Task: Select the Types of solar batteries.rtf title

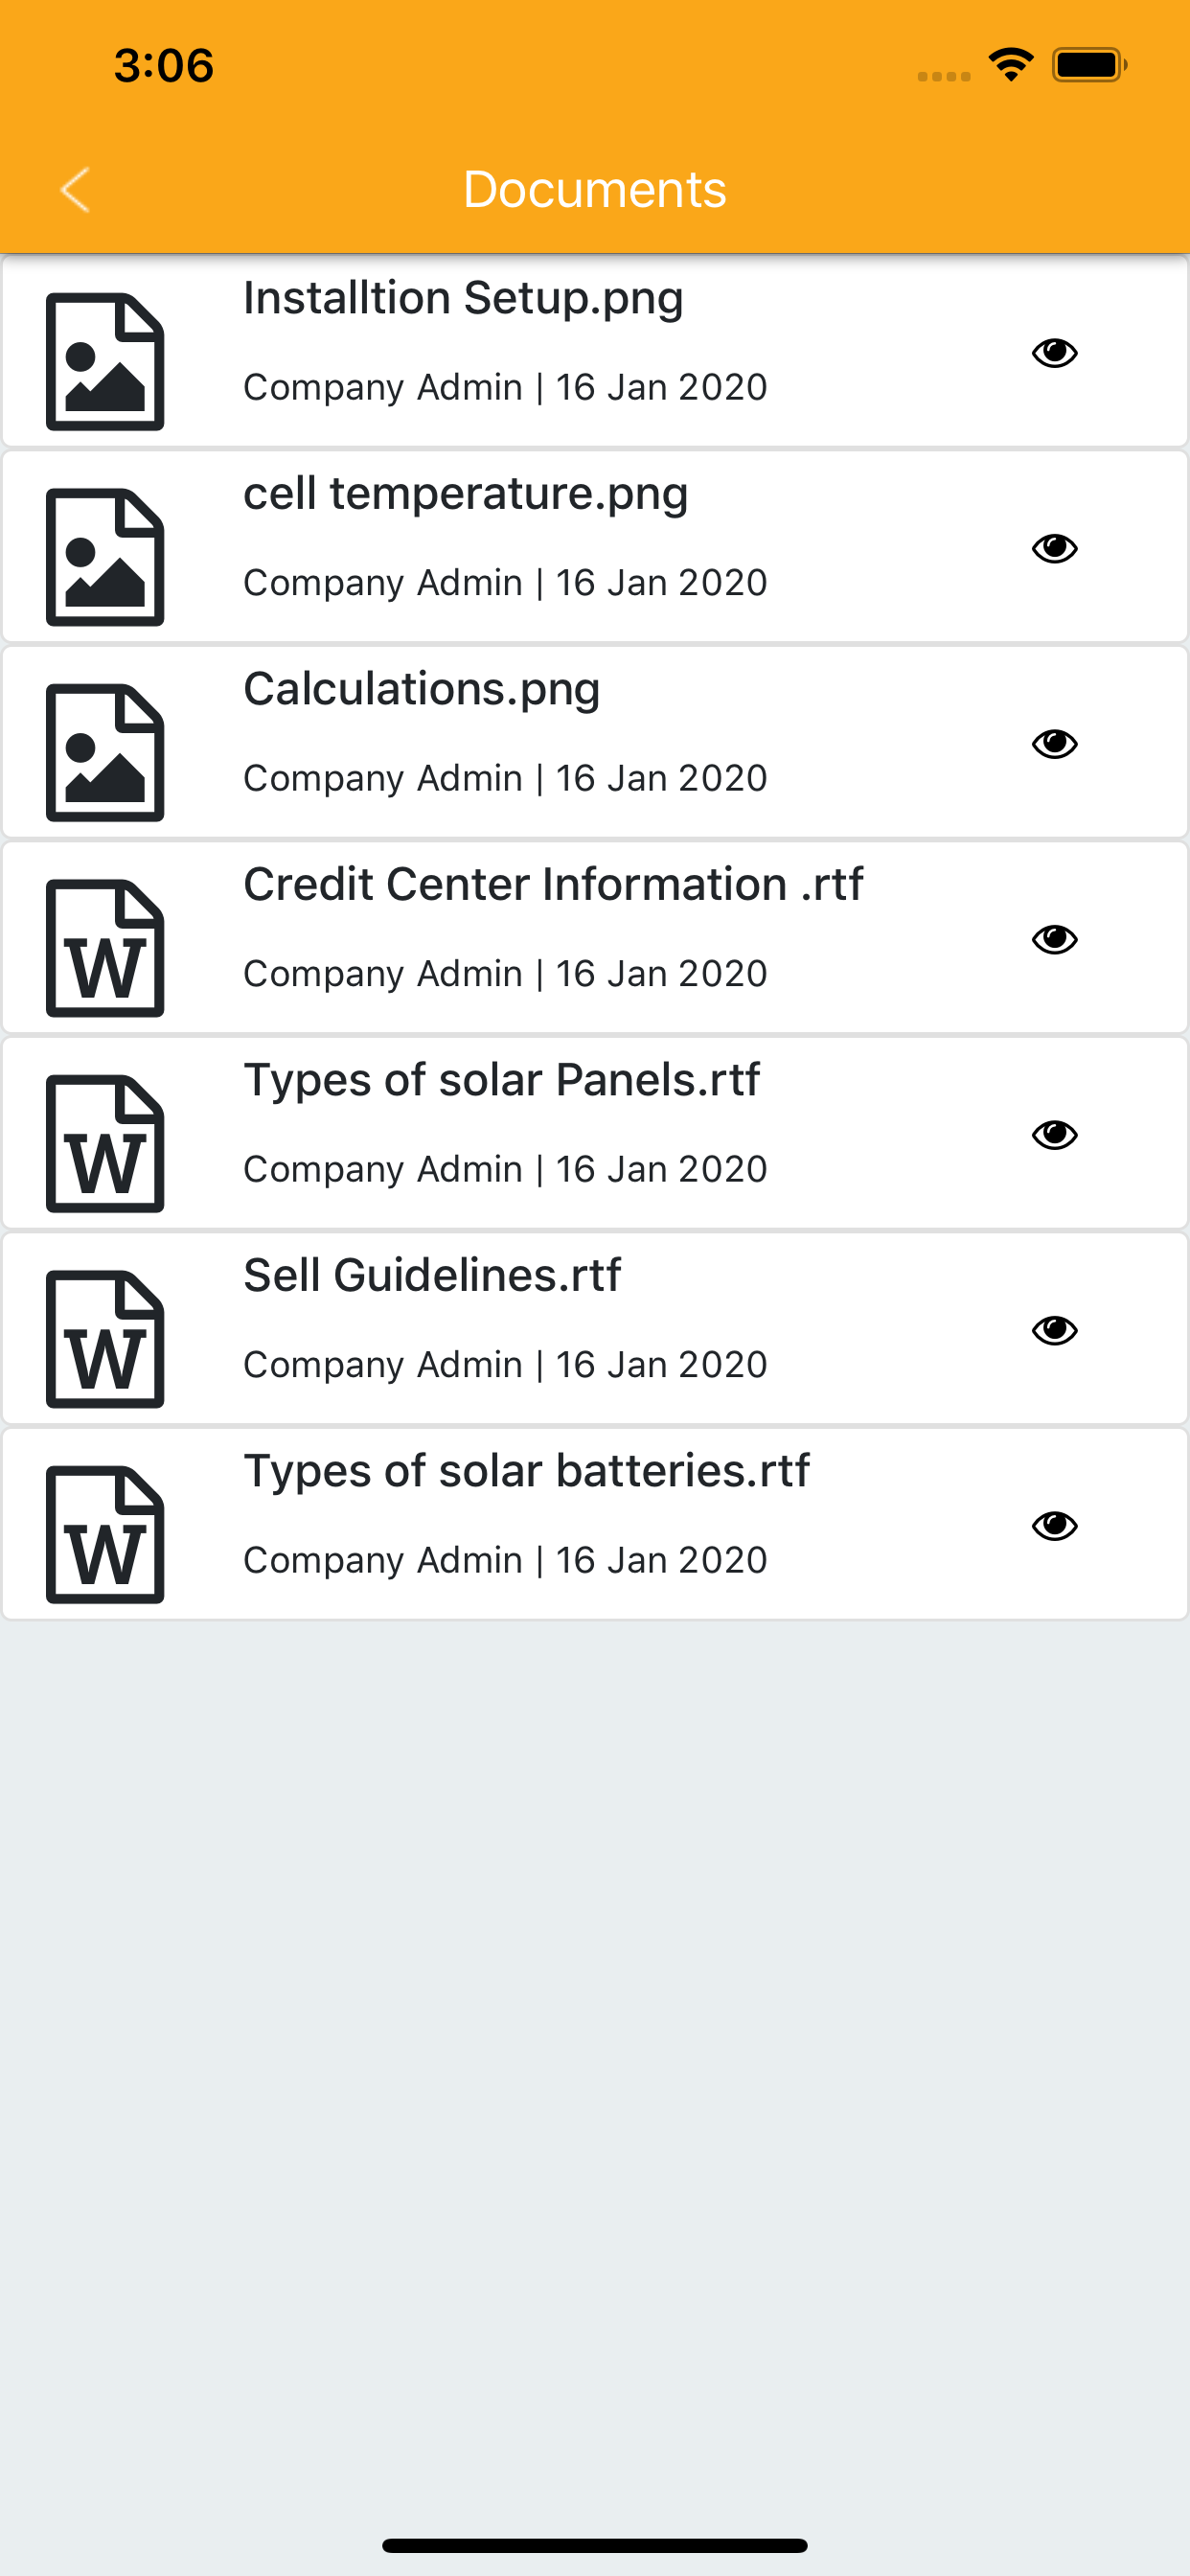Action: tap(527, 1472)
